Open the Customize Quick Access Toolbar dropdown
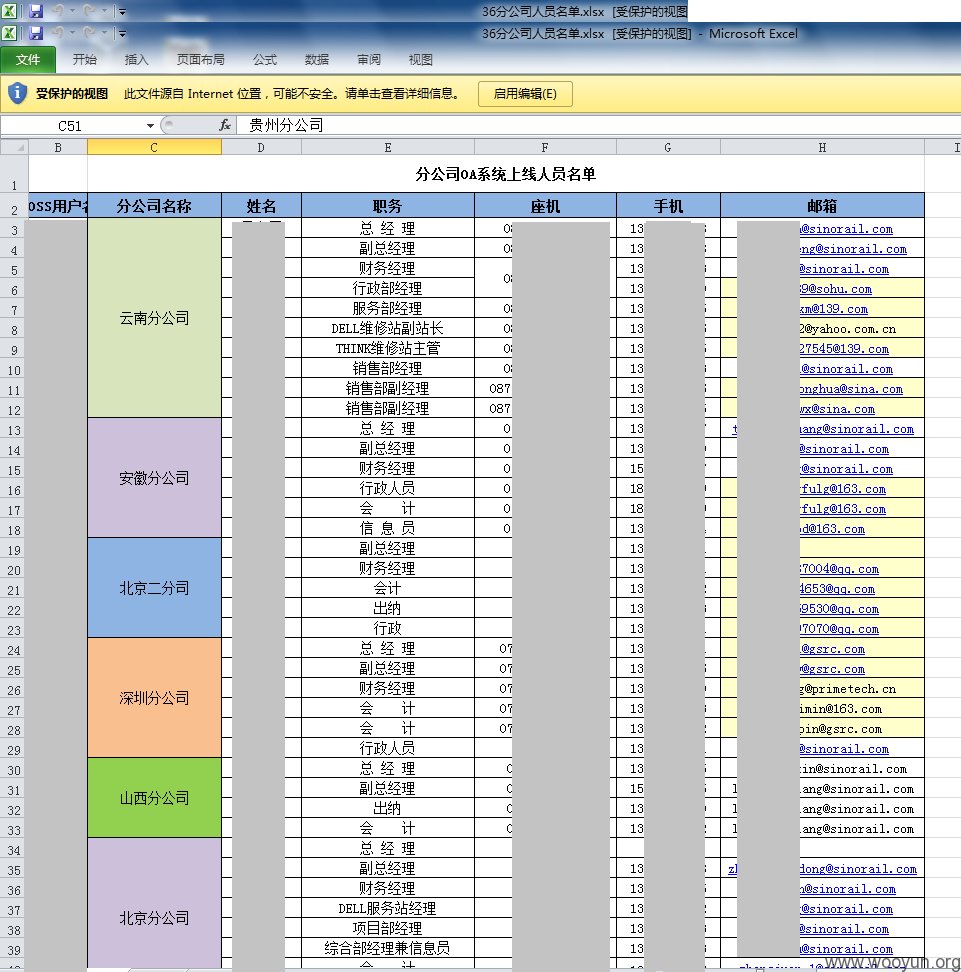This screenshot has height=972, width=961. click(122, 33)
